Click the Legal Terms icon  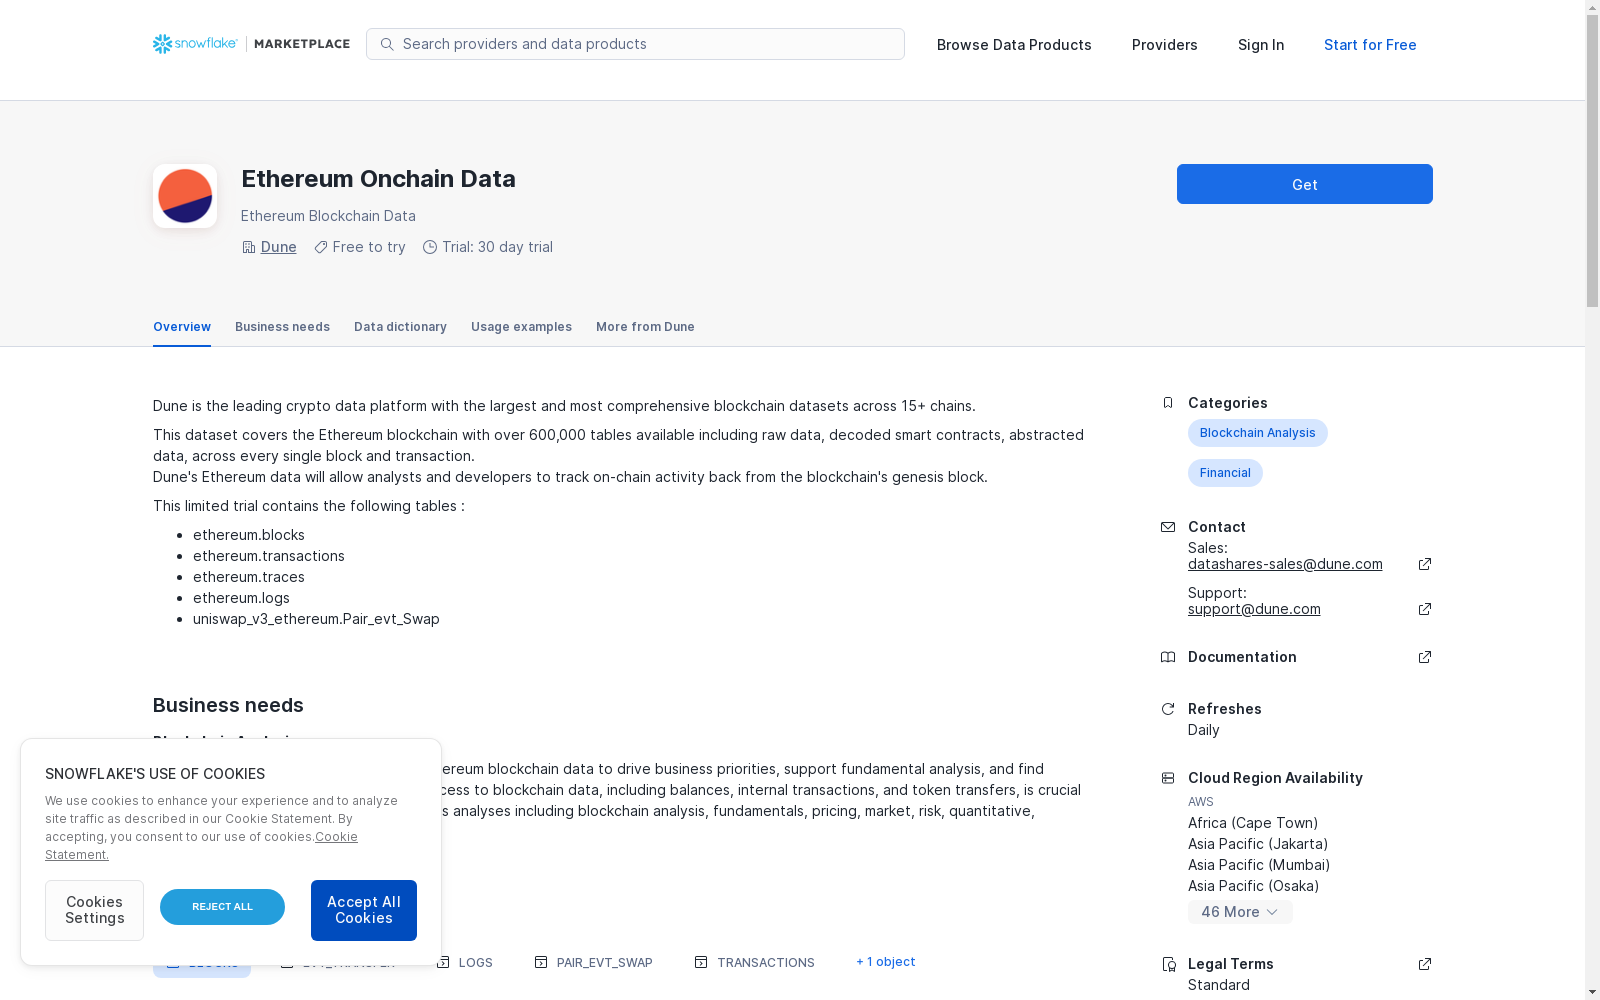(1168, 965)
